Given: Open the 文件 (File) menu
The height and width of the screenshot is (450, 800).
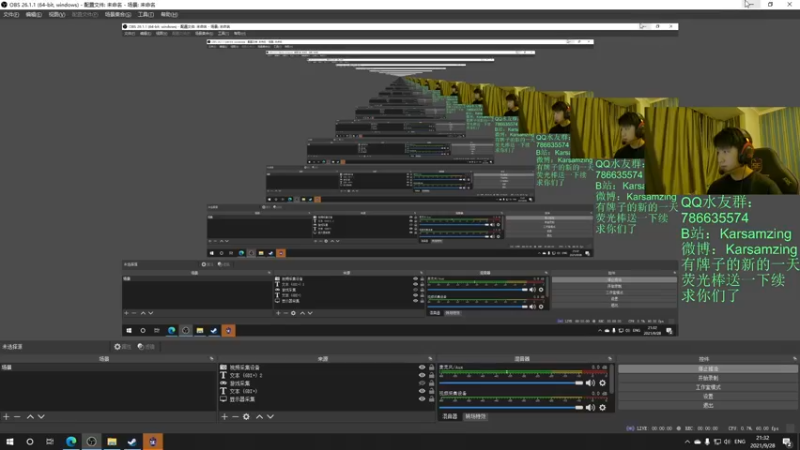Looking at the screenshot, I should pyautogui.click(x=11, y=14).
